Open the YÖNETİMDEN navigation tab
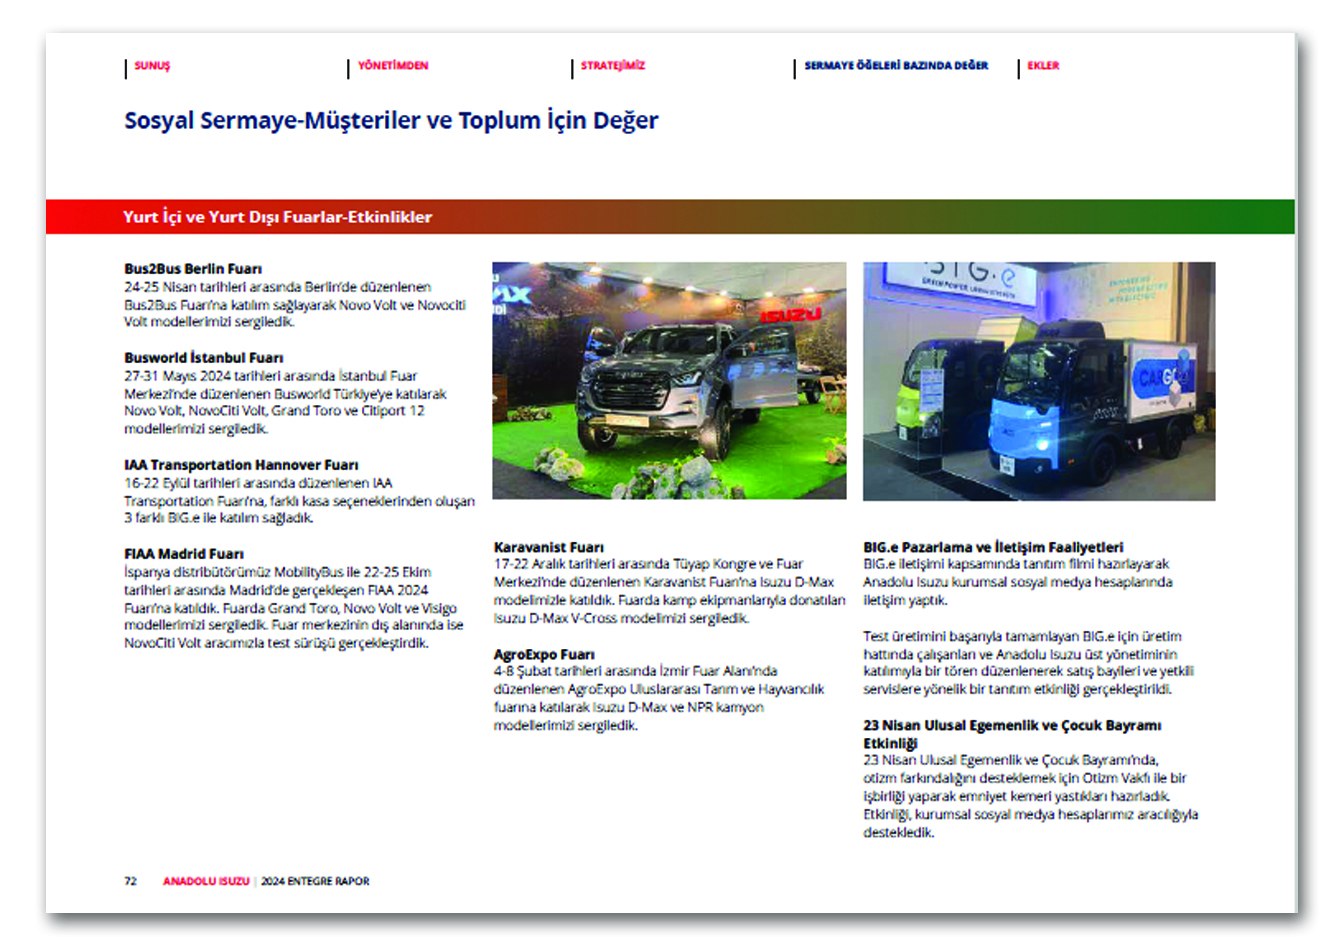 (393, 66)
